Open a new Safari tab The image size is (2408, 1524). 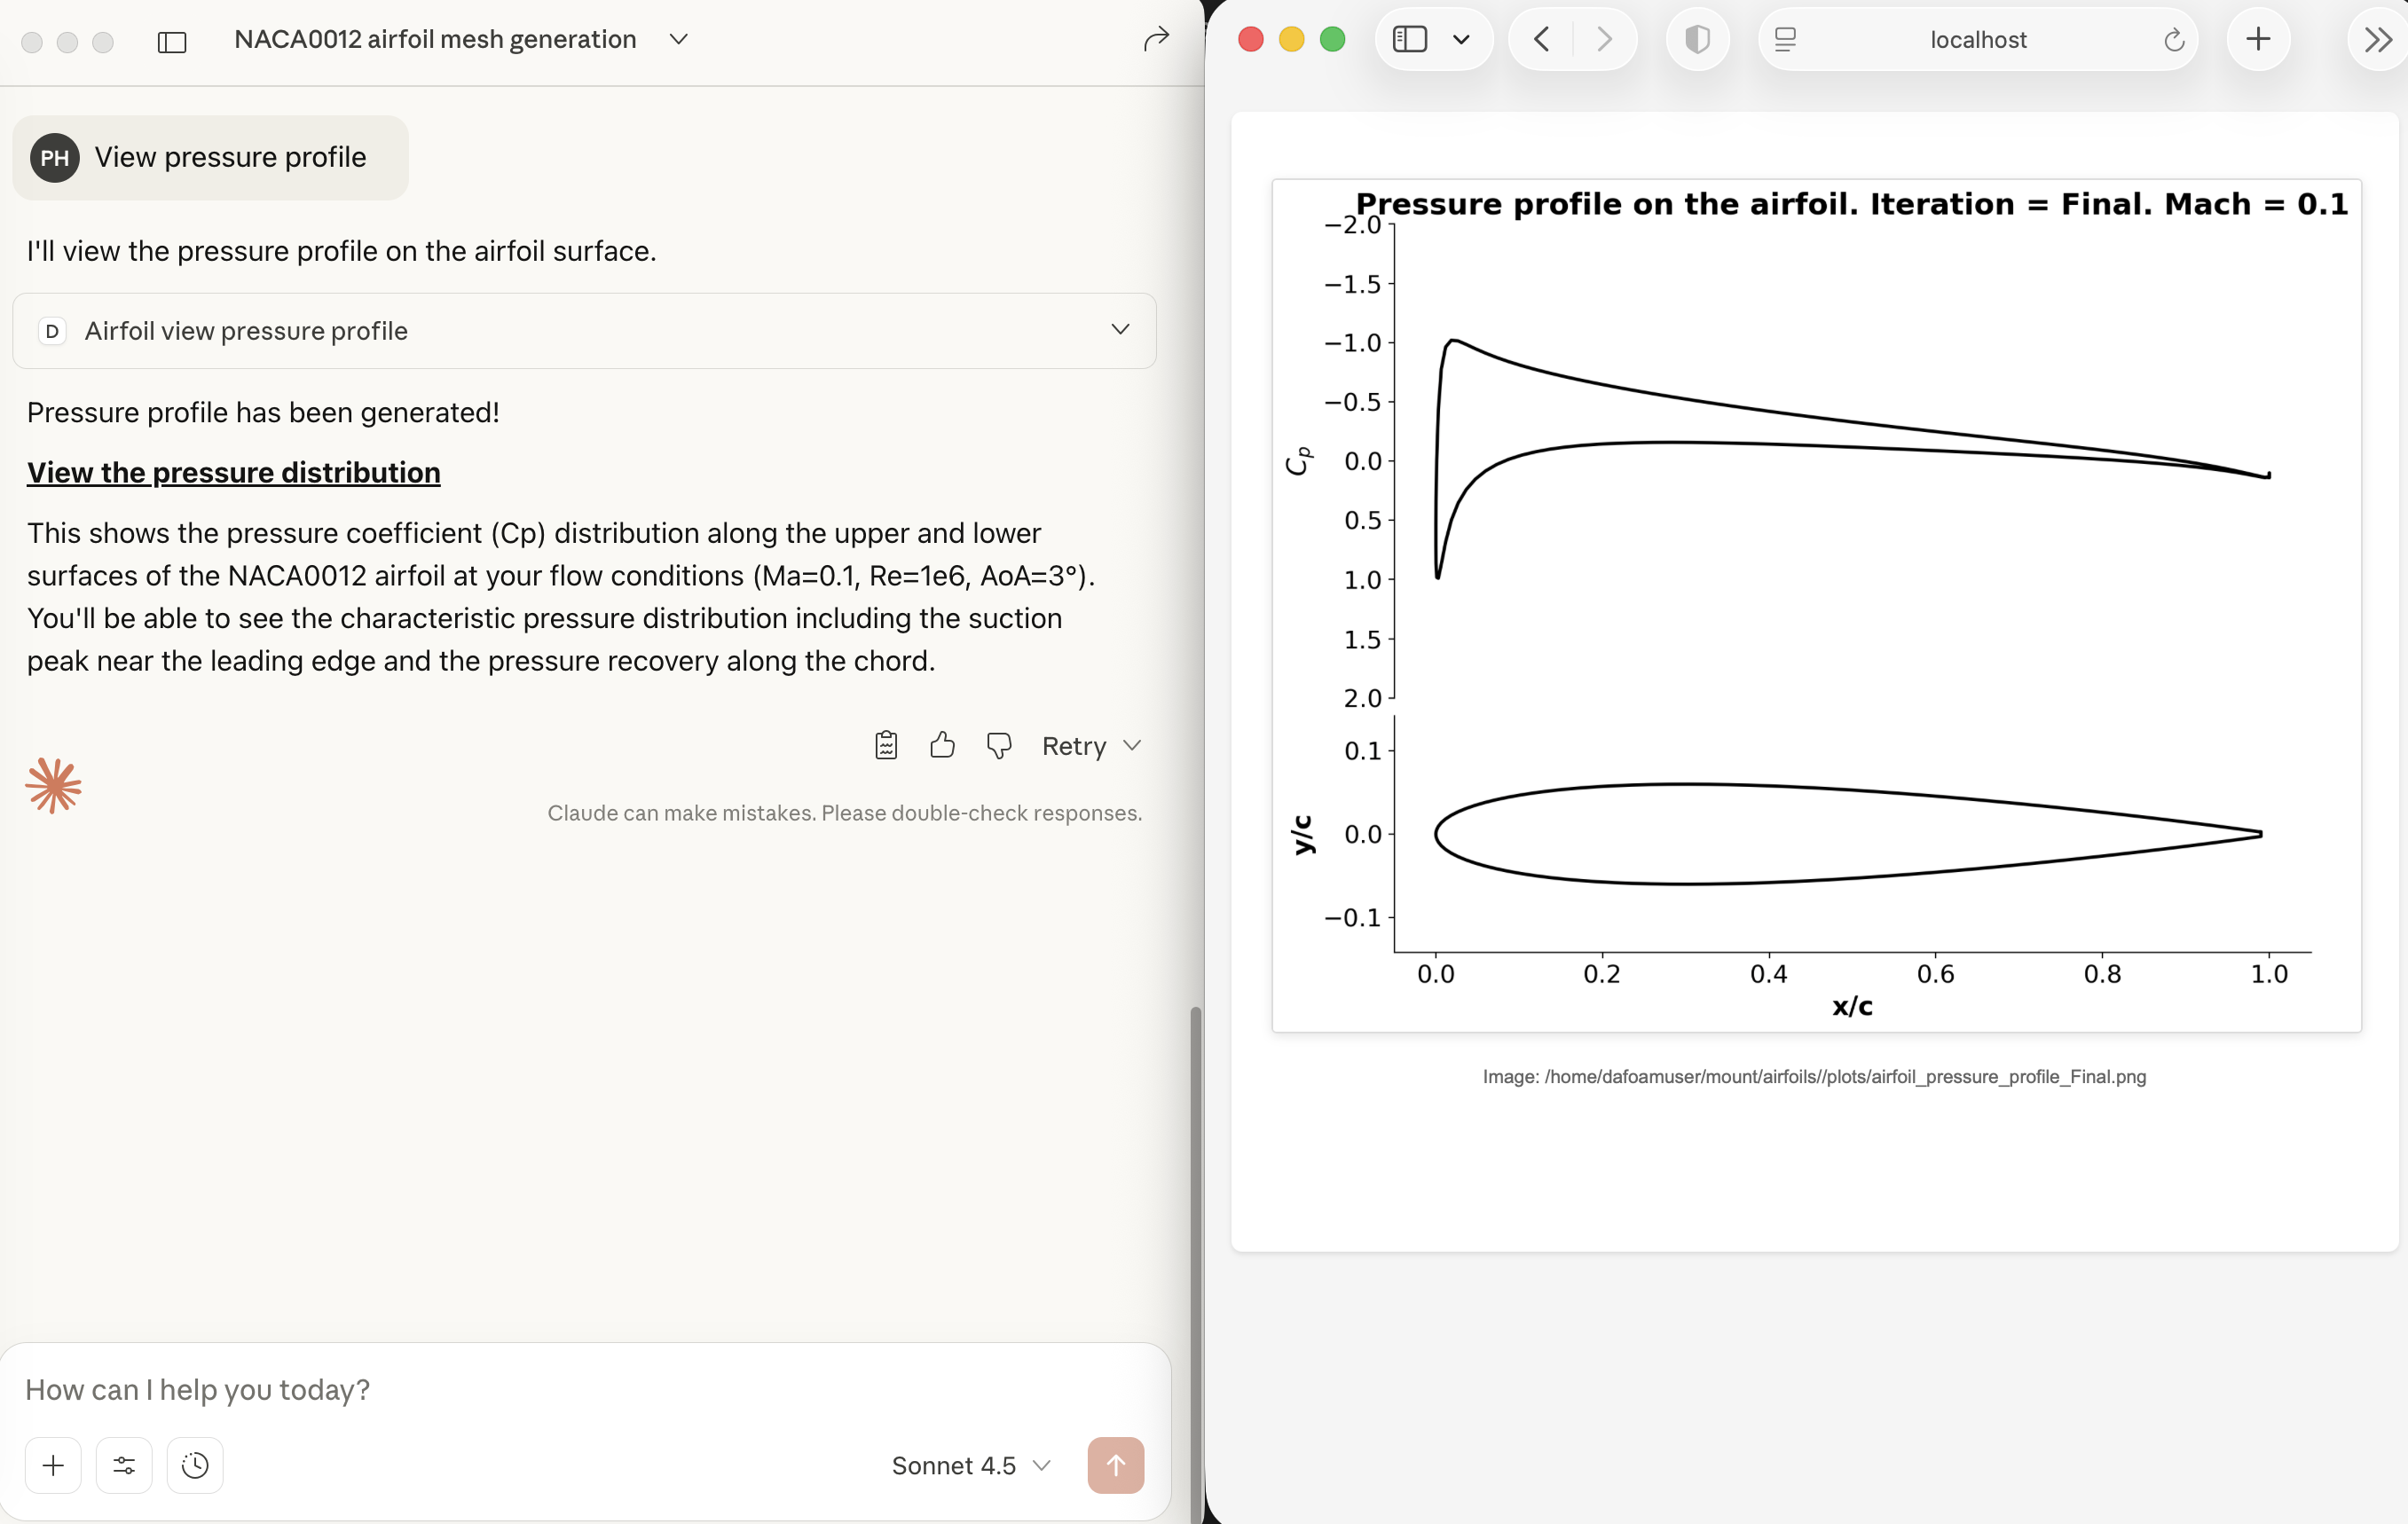point(2257,40)
